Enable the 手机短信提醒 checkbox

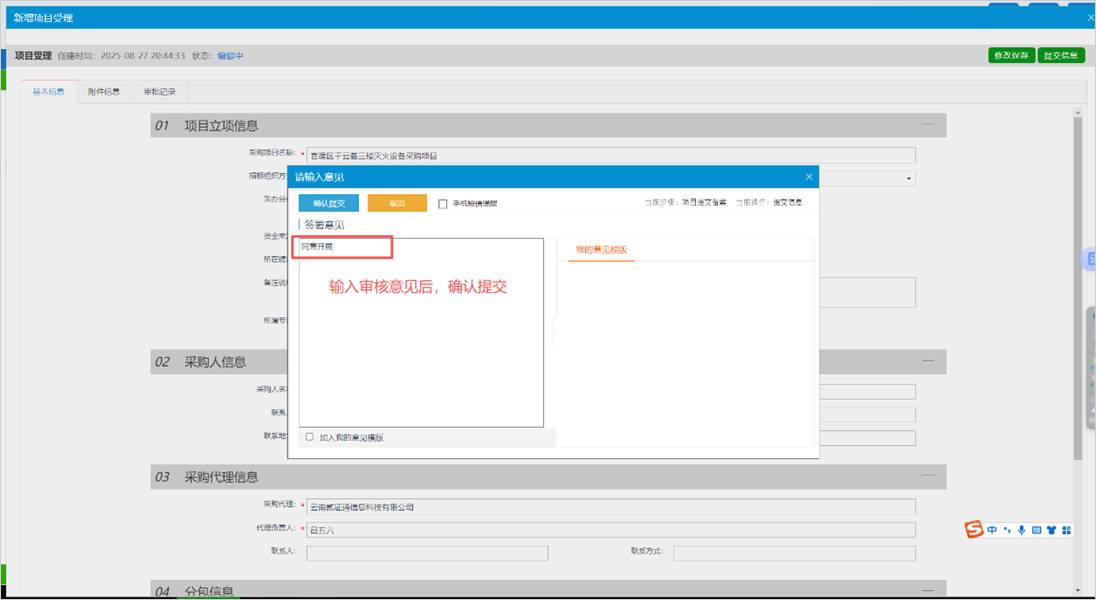pyautogui.click(x=443, y=204)
